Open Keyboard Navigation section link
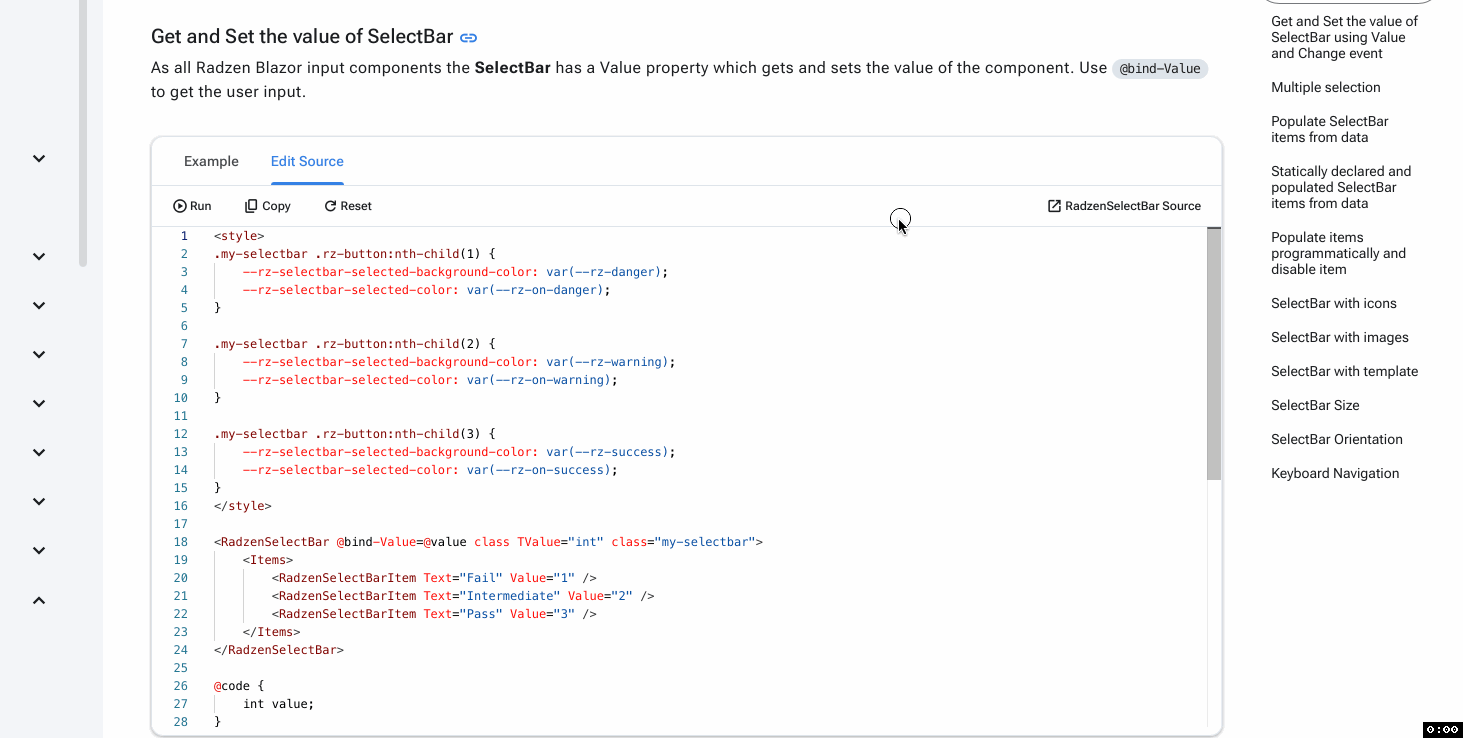This screenshot has width=1463, height=738. point(1334,473)
